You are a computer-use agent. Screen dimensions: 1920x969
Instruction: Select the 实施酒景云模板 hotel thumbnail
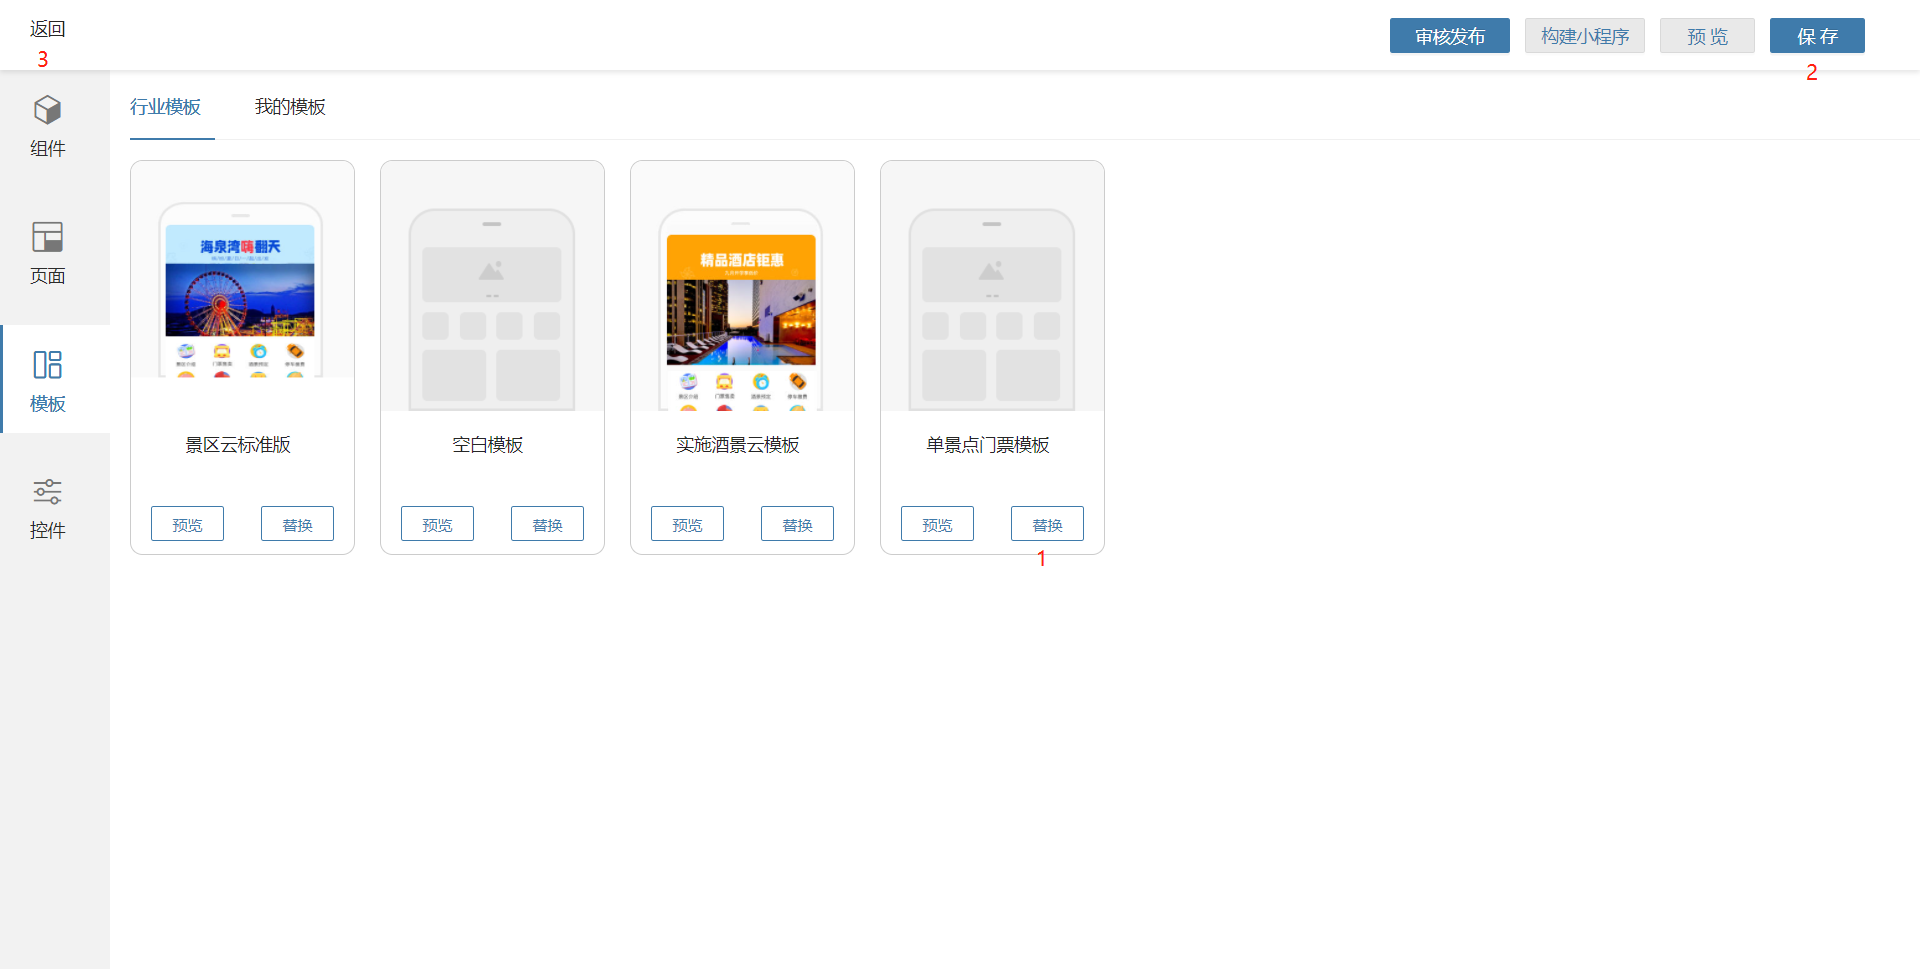(x=741, y=308)
